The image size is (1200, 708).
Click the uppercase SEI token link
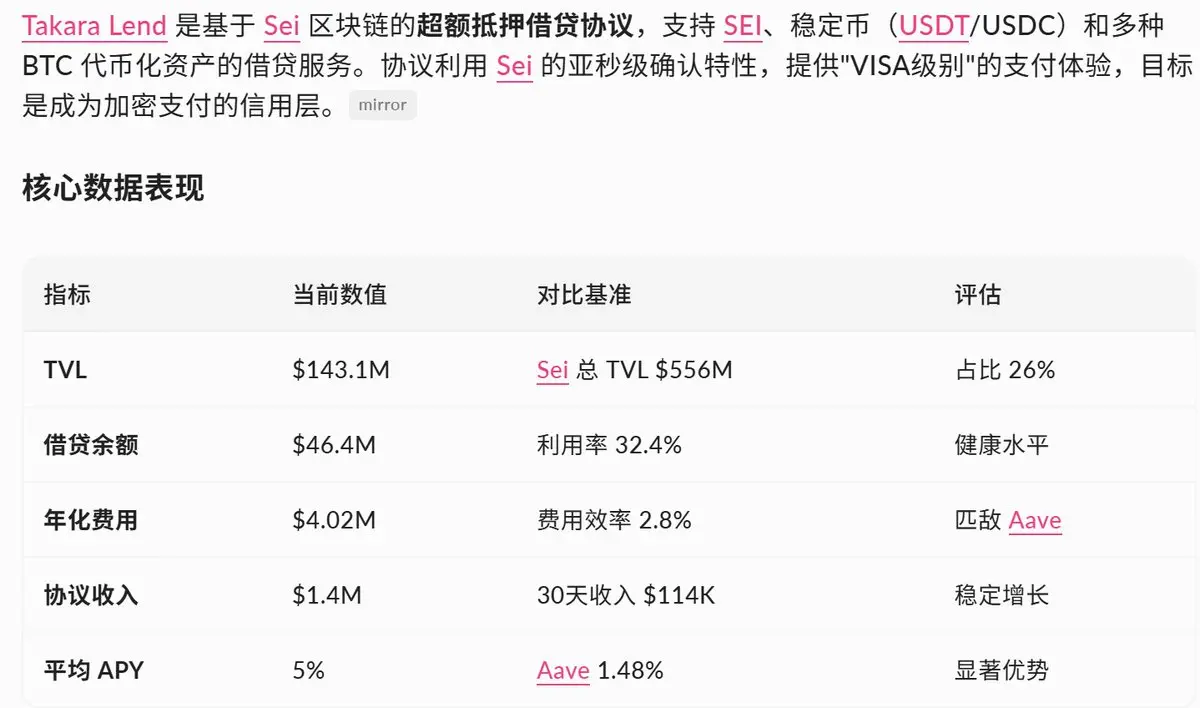tap(742, 25)
